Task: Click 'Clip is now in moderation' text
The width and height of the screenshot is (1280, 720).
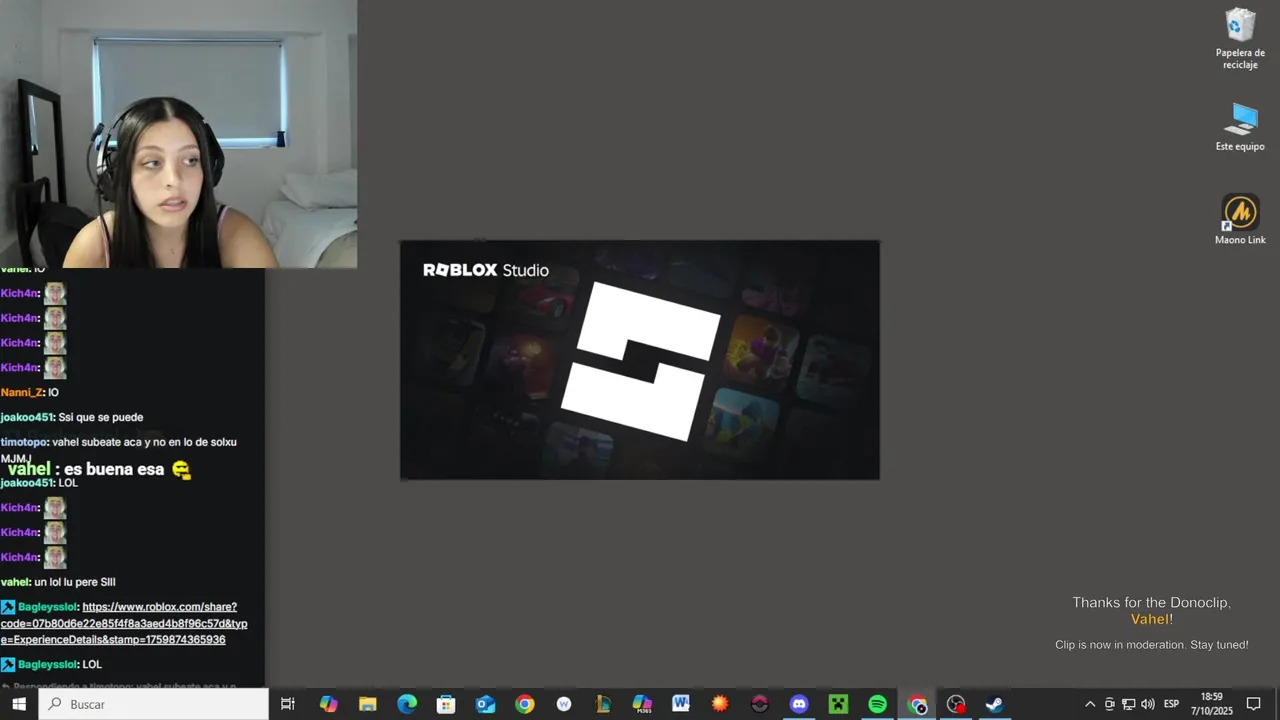Action: (x=1151, y=645)
